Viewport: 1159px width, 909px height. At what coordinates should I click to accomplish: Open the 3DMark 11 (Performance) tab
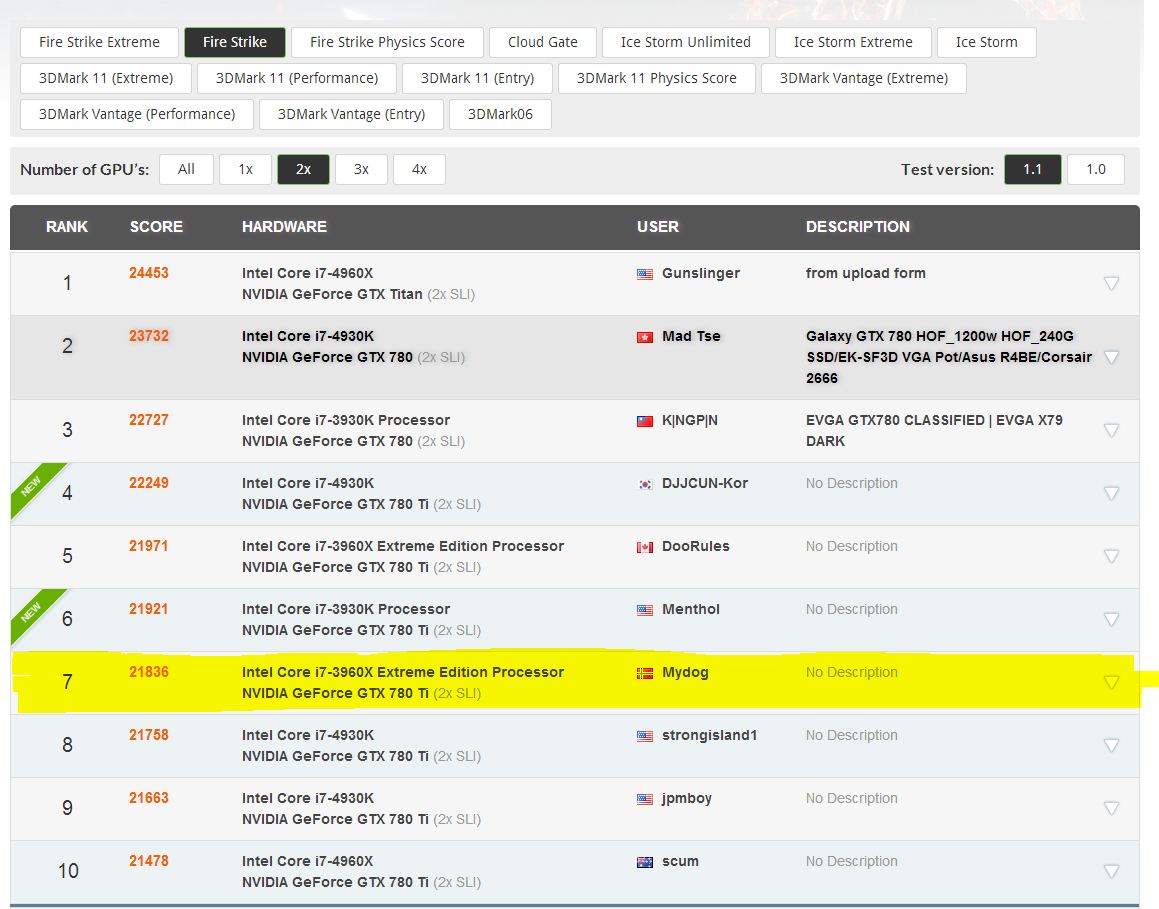click(x=297, y=78)
